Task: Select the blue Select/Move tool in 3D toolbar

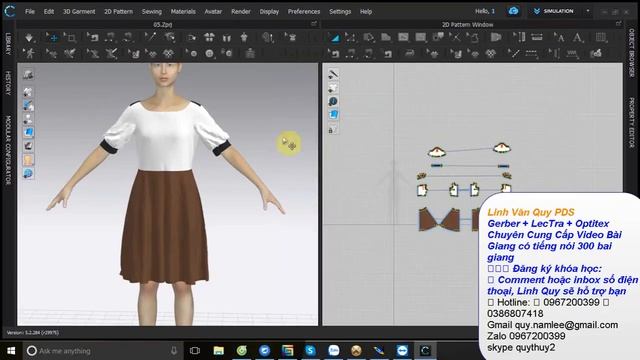Action: pyautogui.click(x=53, y=38)
